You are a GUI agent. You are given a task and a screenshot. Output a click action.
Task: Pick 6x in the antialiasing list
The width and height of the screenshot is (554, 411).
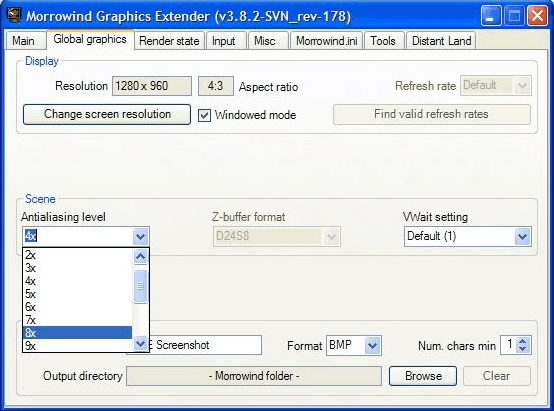[77, 307]
